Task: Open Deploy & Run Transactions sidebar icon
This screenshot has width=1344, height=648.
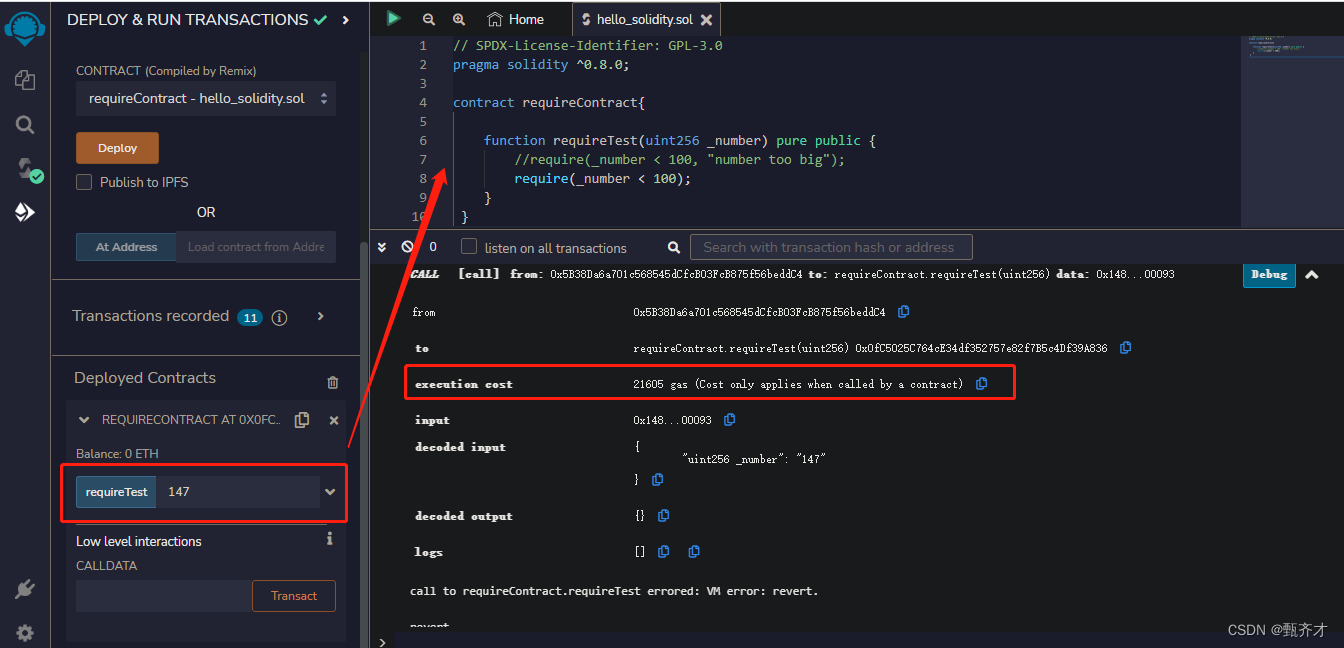Action: [x=25, y=212]
